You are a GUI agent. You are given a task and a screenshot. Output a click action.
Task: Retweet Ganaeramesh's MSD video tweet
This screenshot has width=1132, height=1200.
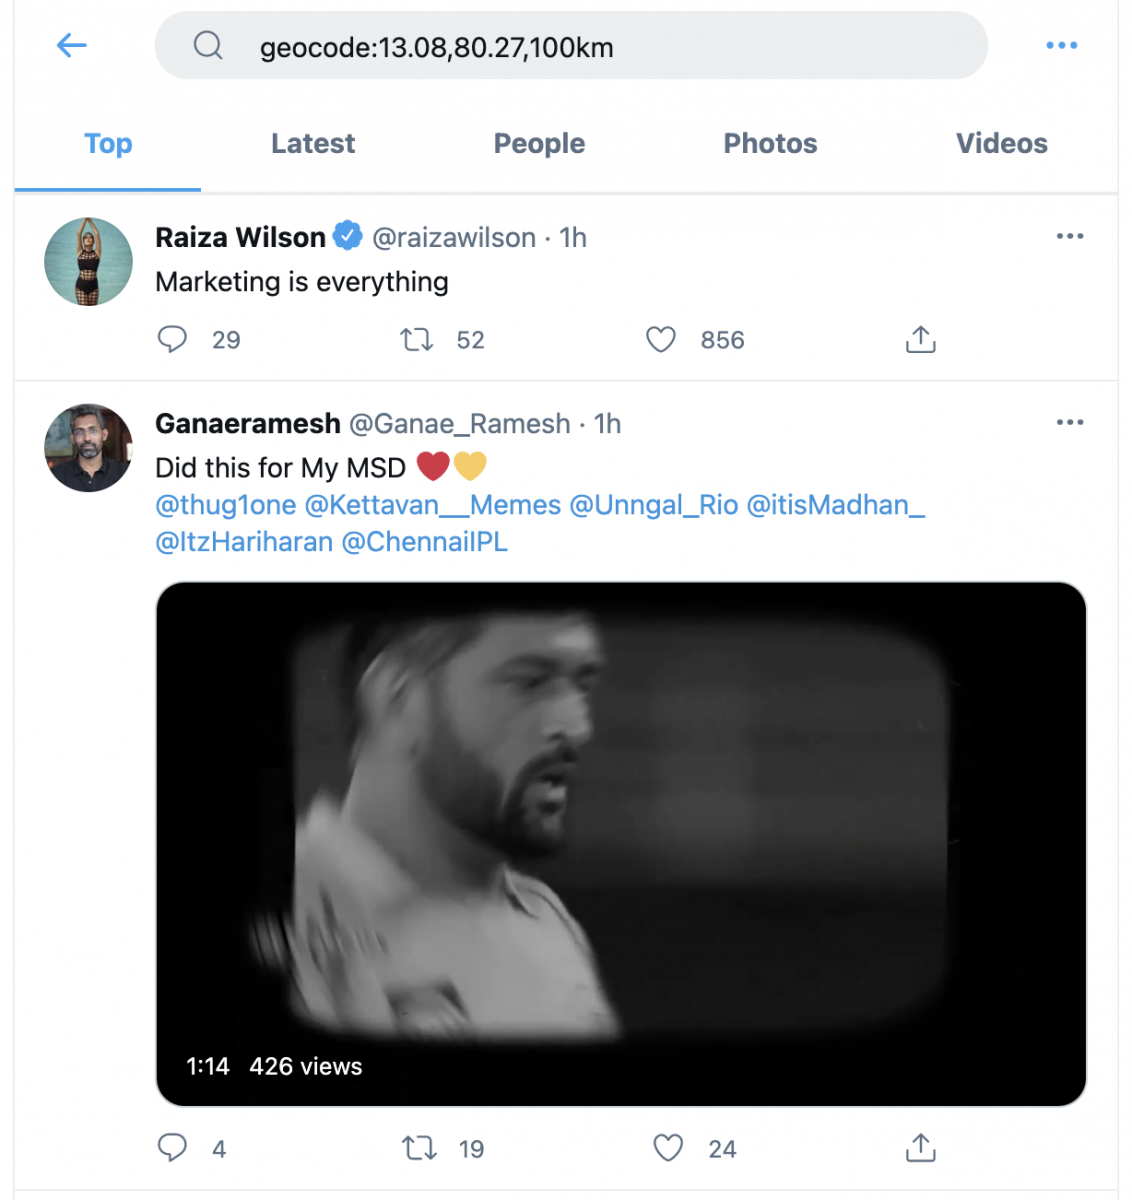coord(419,1148)
